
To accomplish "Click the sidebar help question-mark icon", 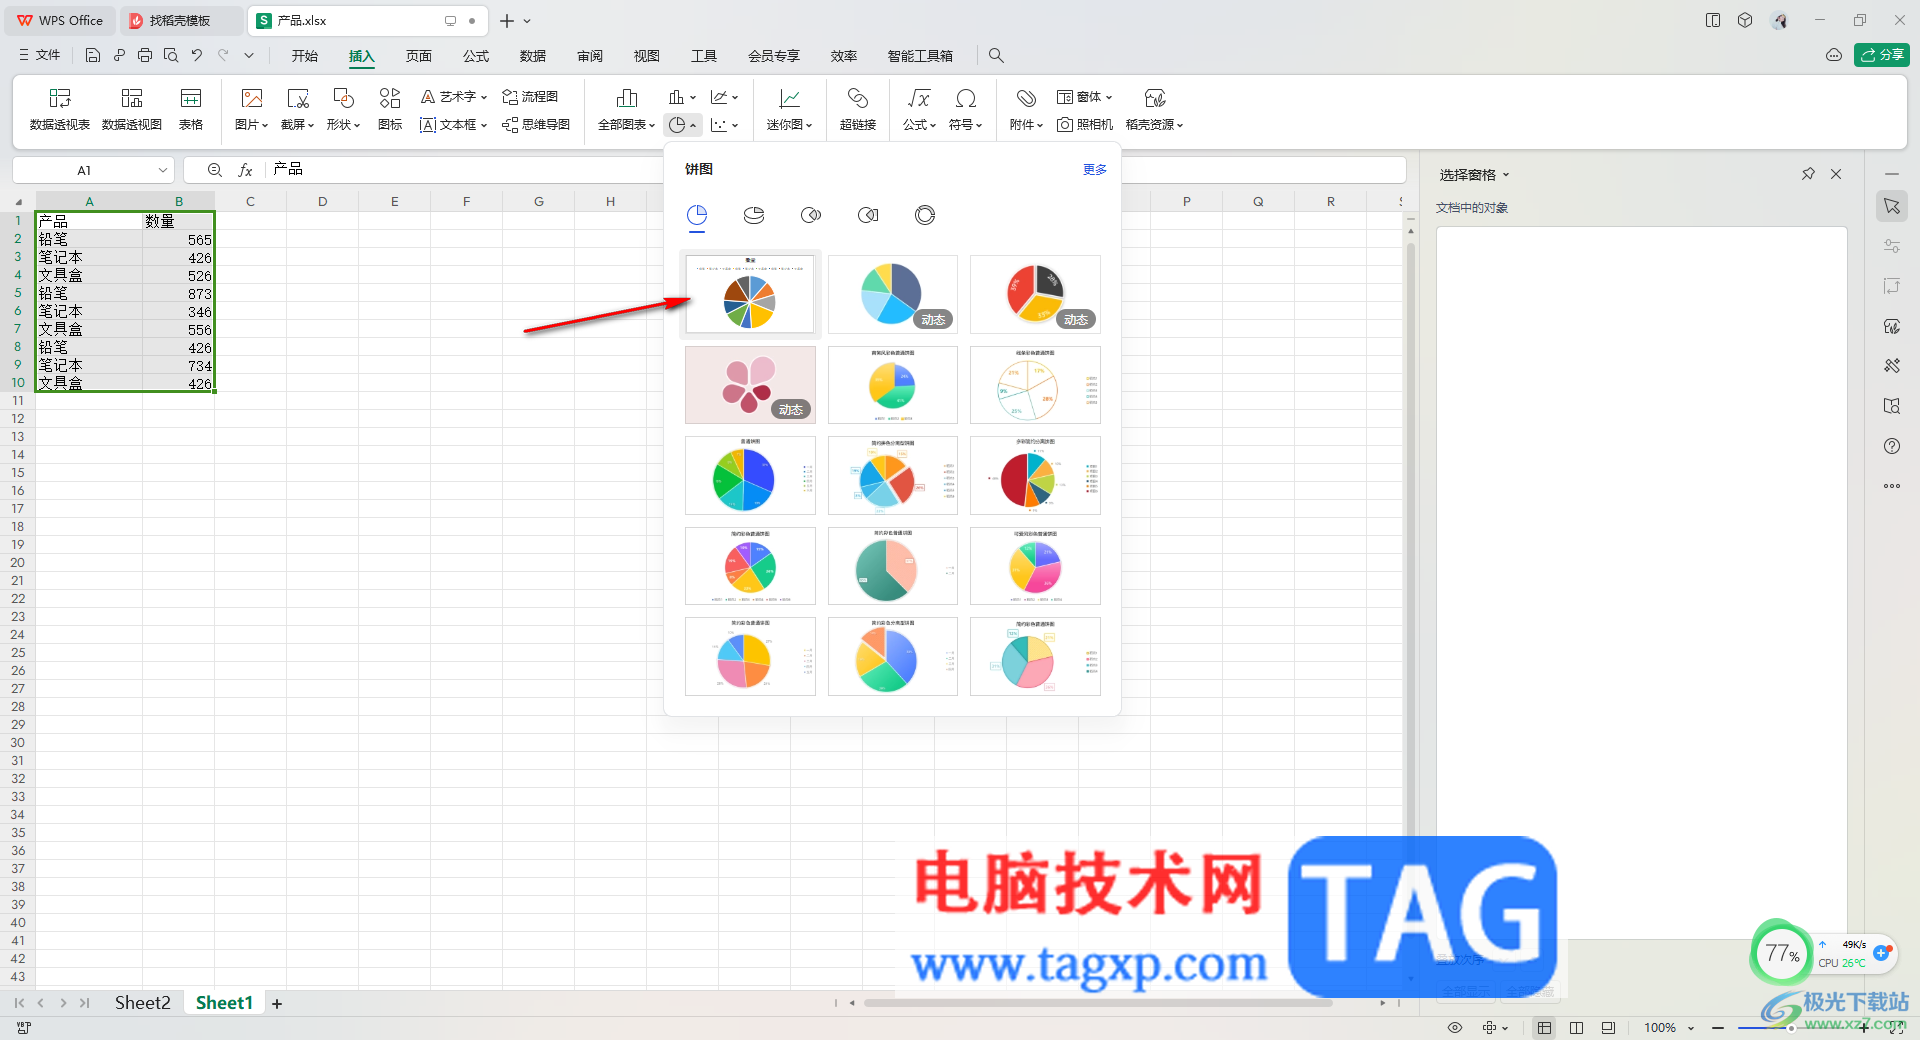I will [x=1892, y=446].
